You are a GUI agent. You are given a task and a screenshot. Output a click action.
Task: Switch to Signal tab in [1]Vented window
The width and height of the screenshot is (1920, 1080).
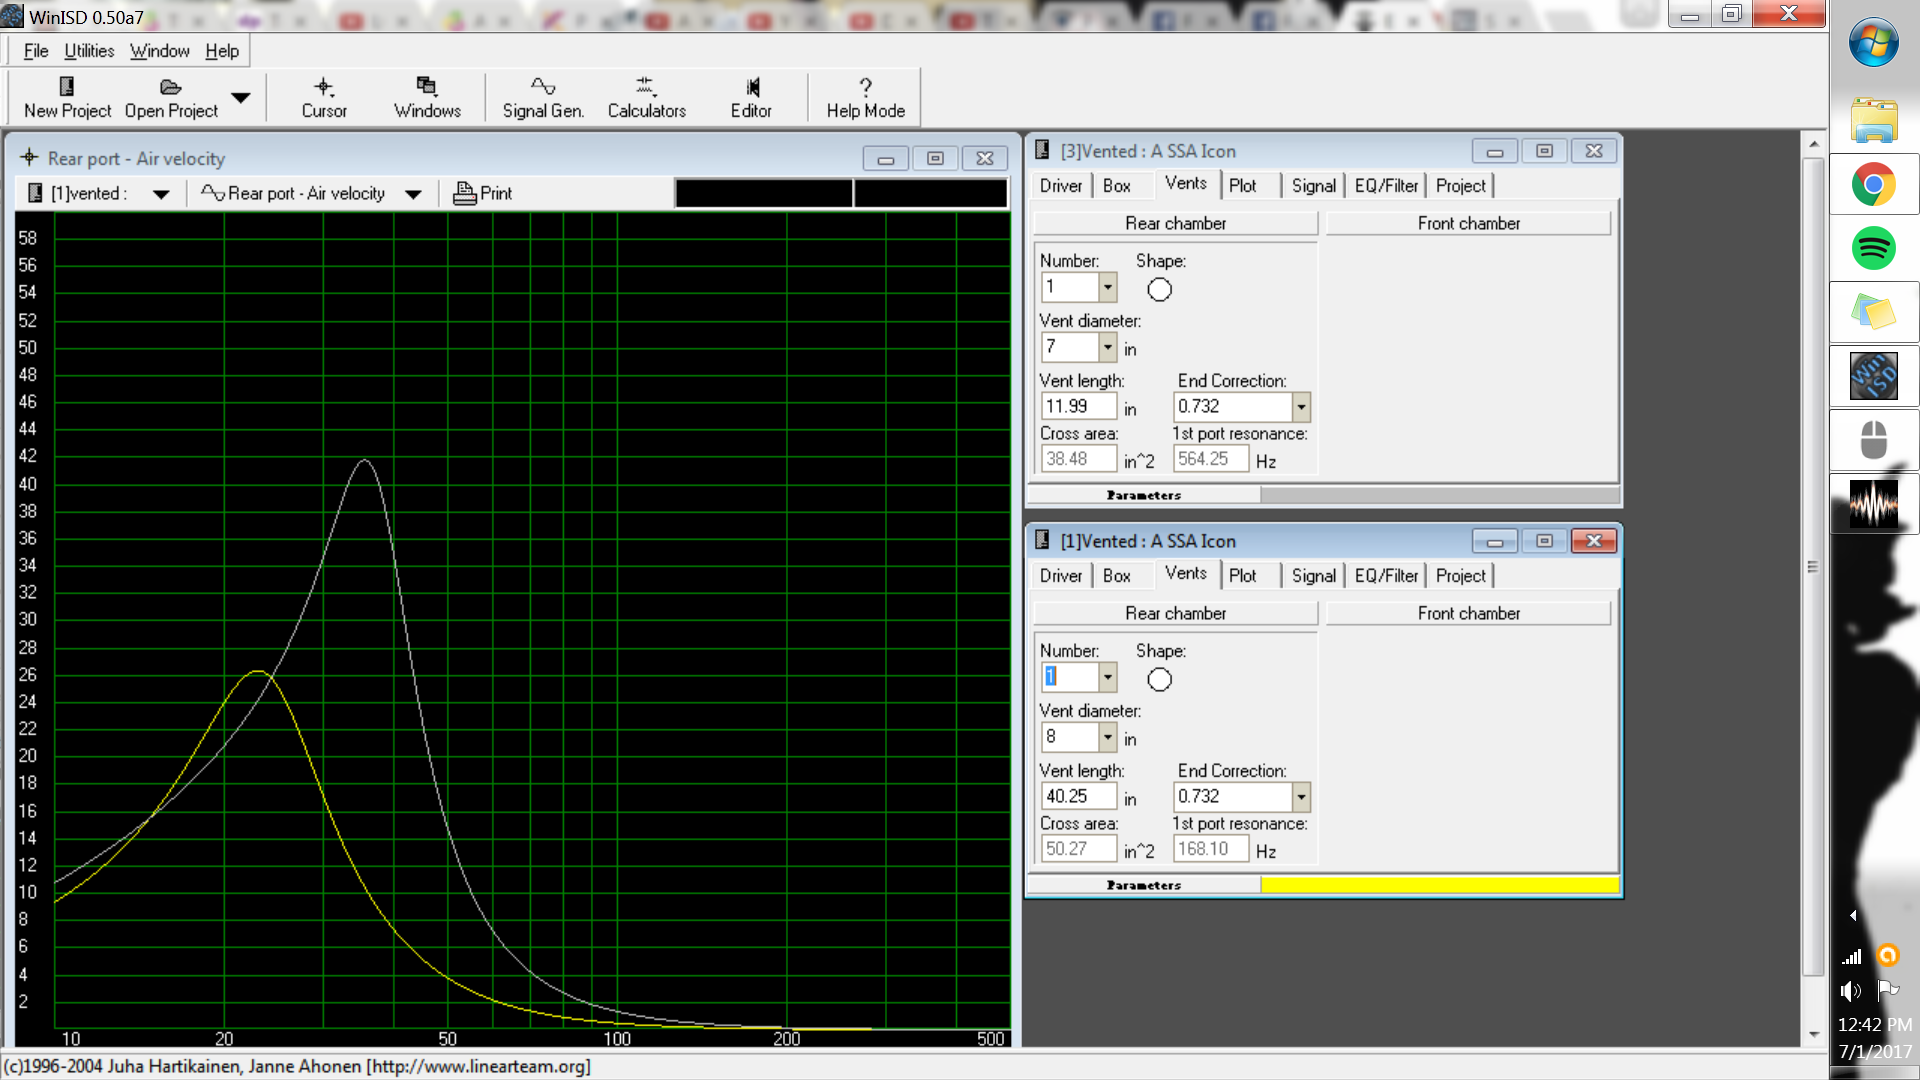coord(1313,576)
